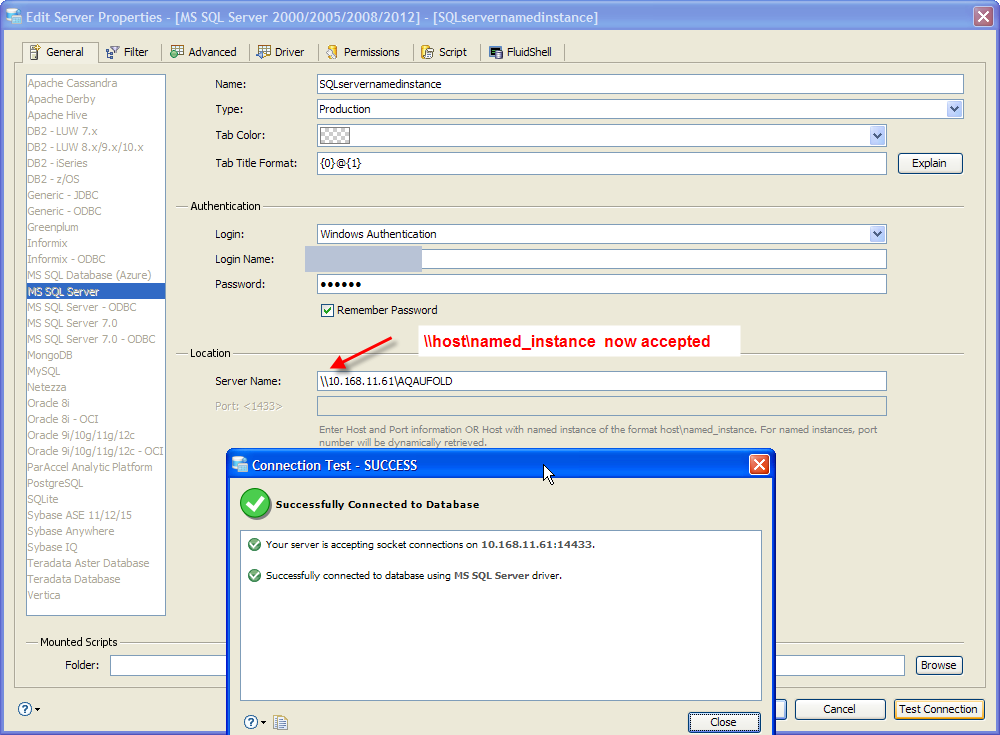Screen dimensions: 1000x735
Task: Close the Connection Test dialog with Close button
Action: point(724,722)
